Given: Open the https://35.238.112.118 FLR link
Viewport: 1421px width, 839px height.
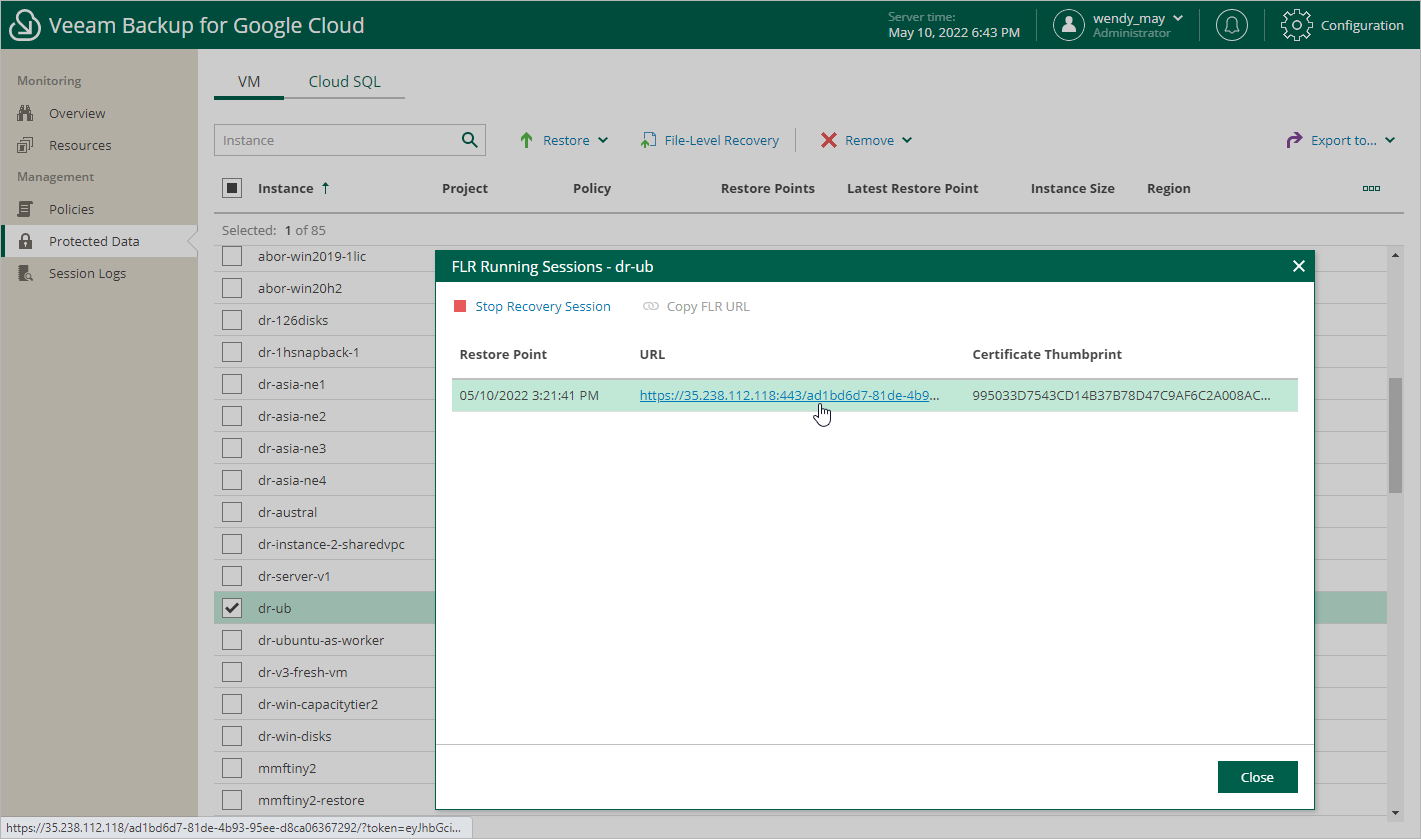Looking at the screenshot, I should tap(790, 395).
